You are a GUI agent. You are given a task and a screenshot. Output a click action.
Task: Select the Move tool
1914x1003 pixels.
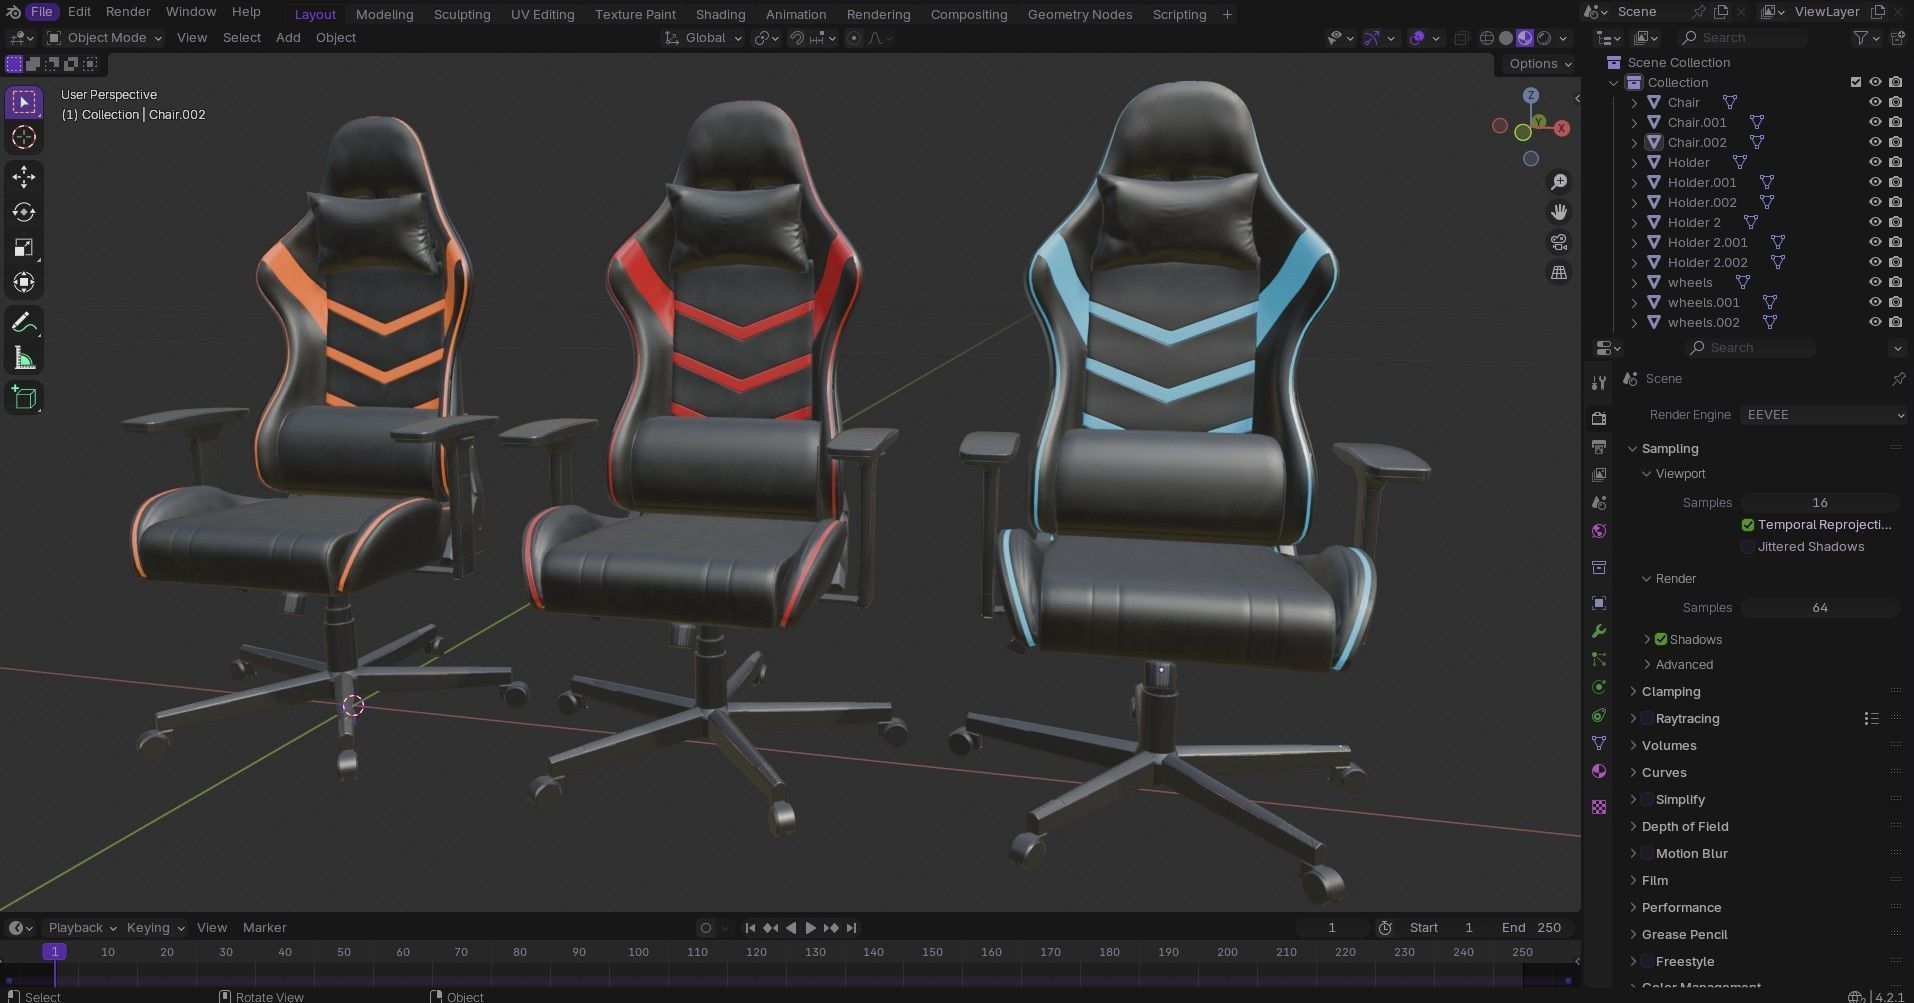pos(24,177)
